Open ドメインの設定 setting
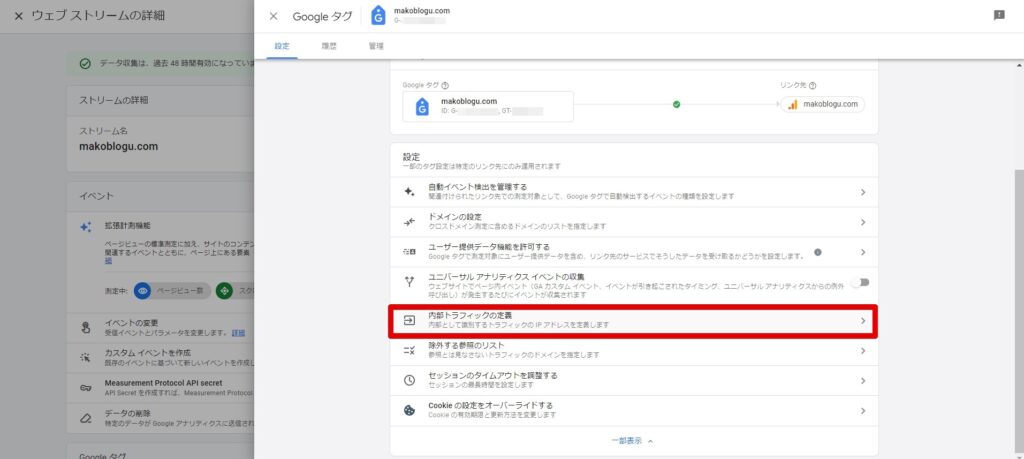This screenshot has width=1024, height=459. (x=633, y=222)
